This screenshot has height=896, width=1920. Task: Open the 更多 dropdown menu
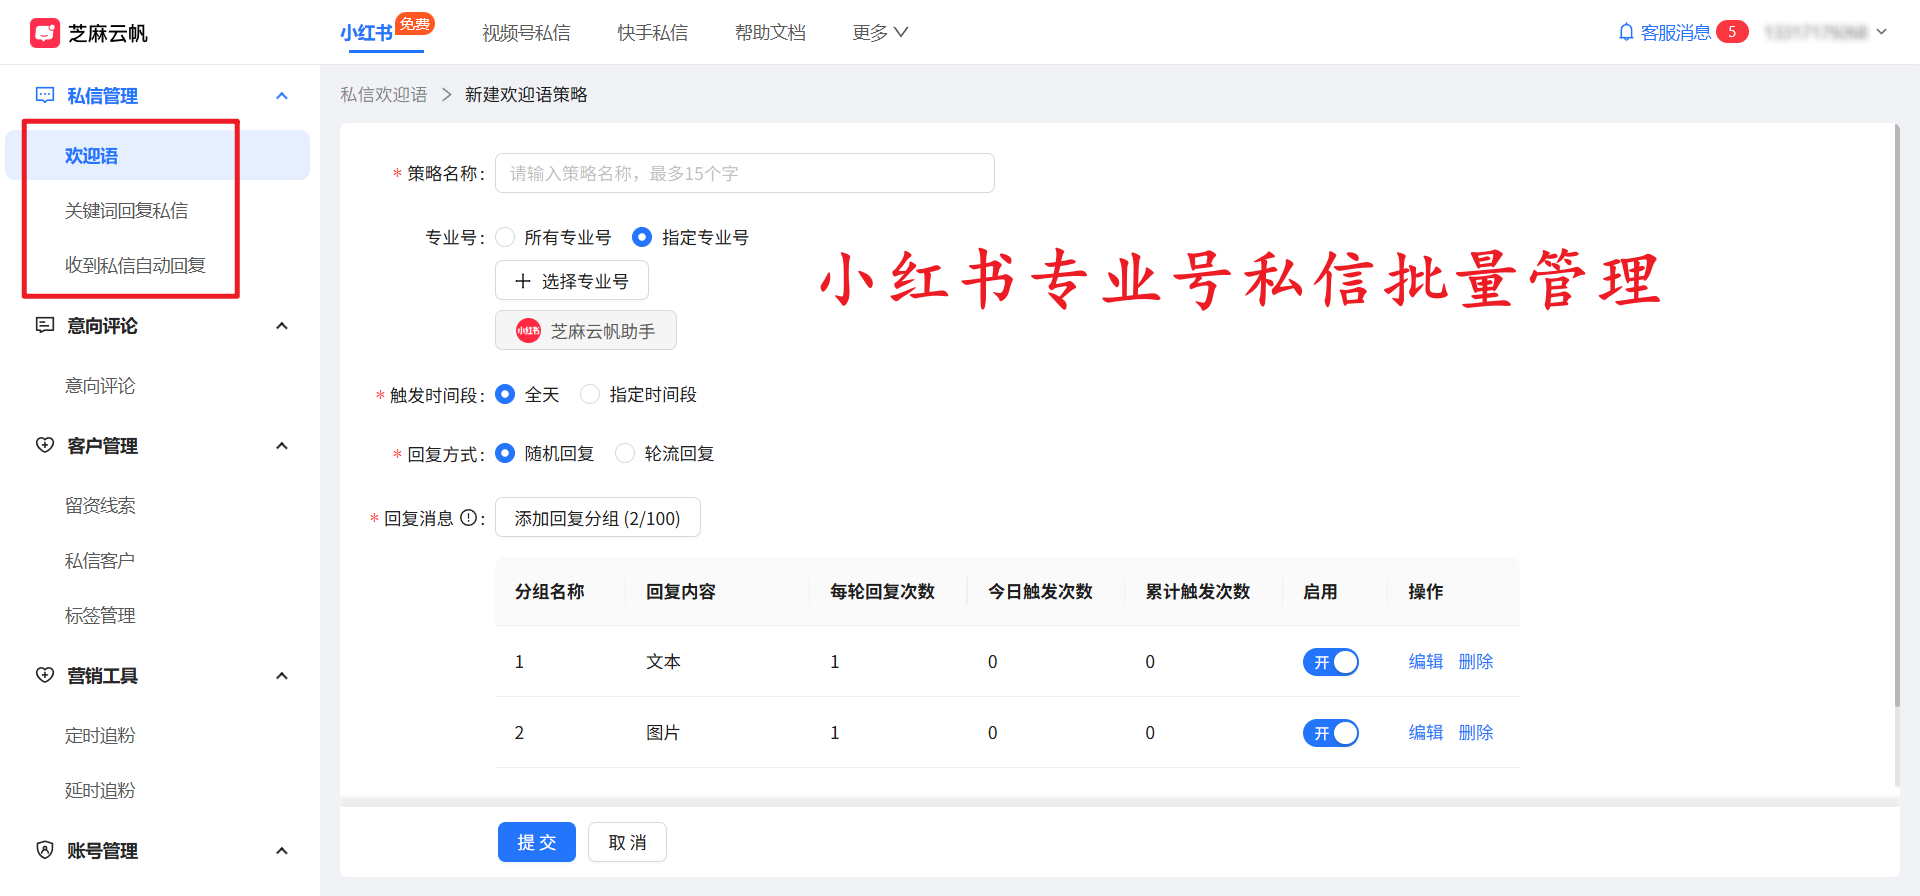coord(879,33)
